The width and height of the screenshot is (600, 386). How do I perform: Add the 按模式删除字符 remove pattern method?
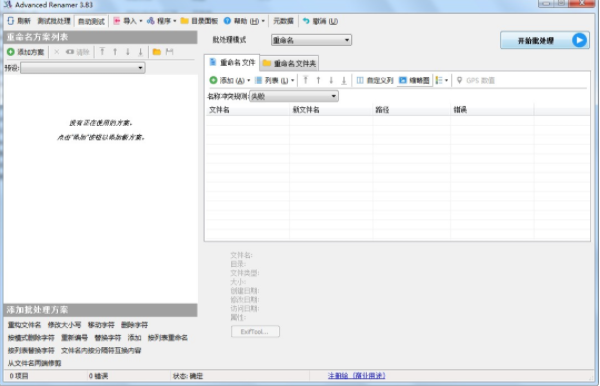(x=31, y=338)
